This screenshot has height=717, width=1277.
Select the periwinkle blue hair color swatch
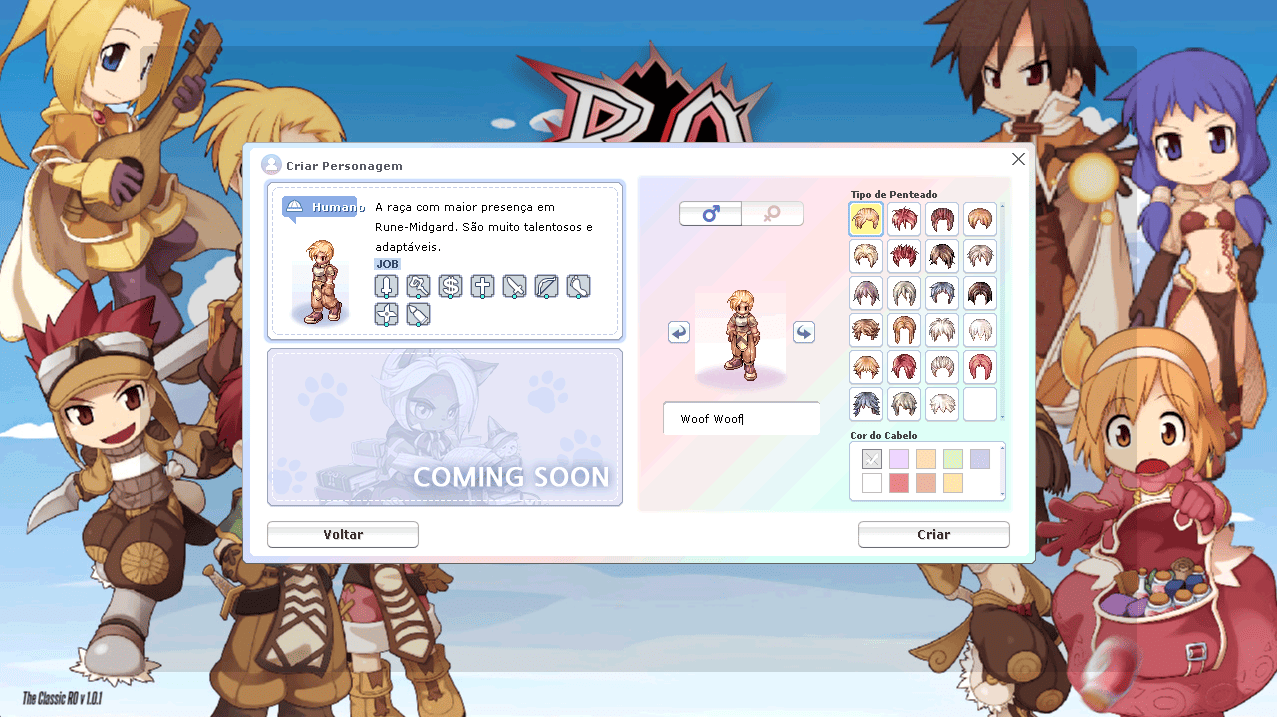click(x=980, y=459)
